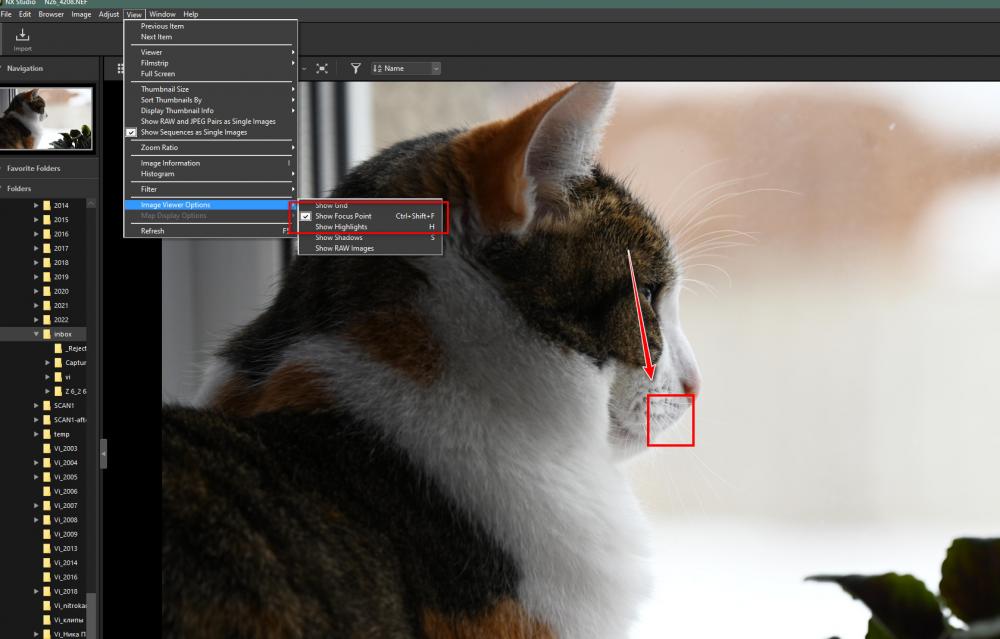Open the Thumbnail Size submenu
Image resolution: width=1000 pixels, height=639 pixels.
click(x=210, y=89)
